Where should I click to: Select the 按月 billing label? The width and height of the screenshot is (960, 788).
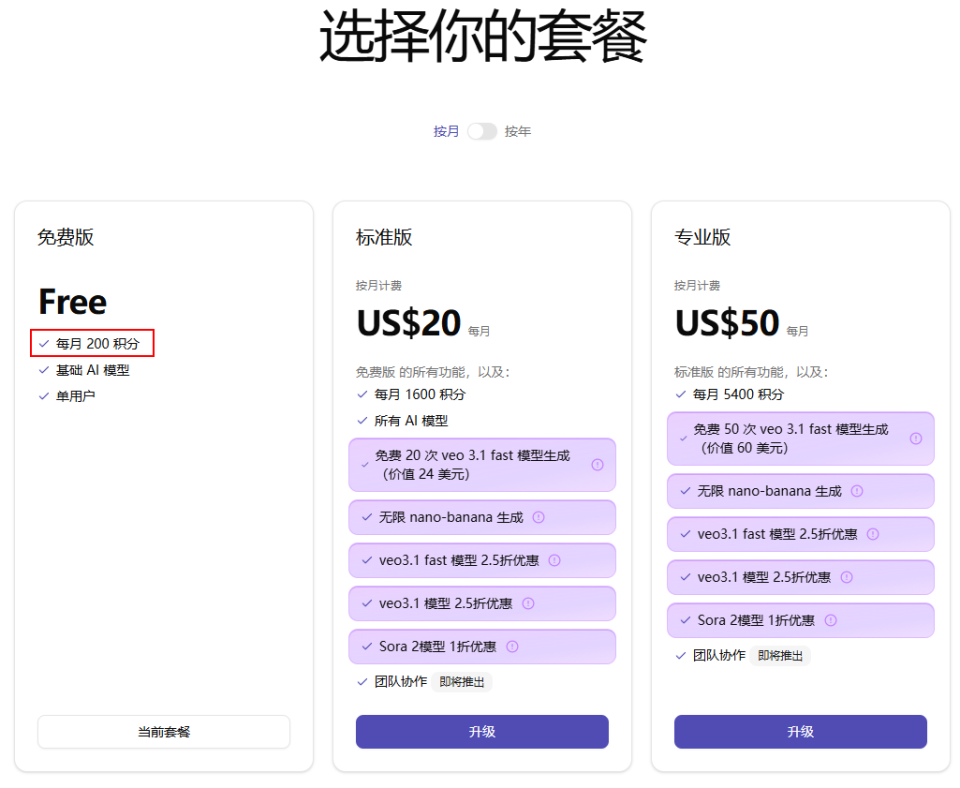click(x=446, y=131)
